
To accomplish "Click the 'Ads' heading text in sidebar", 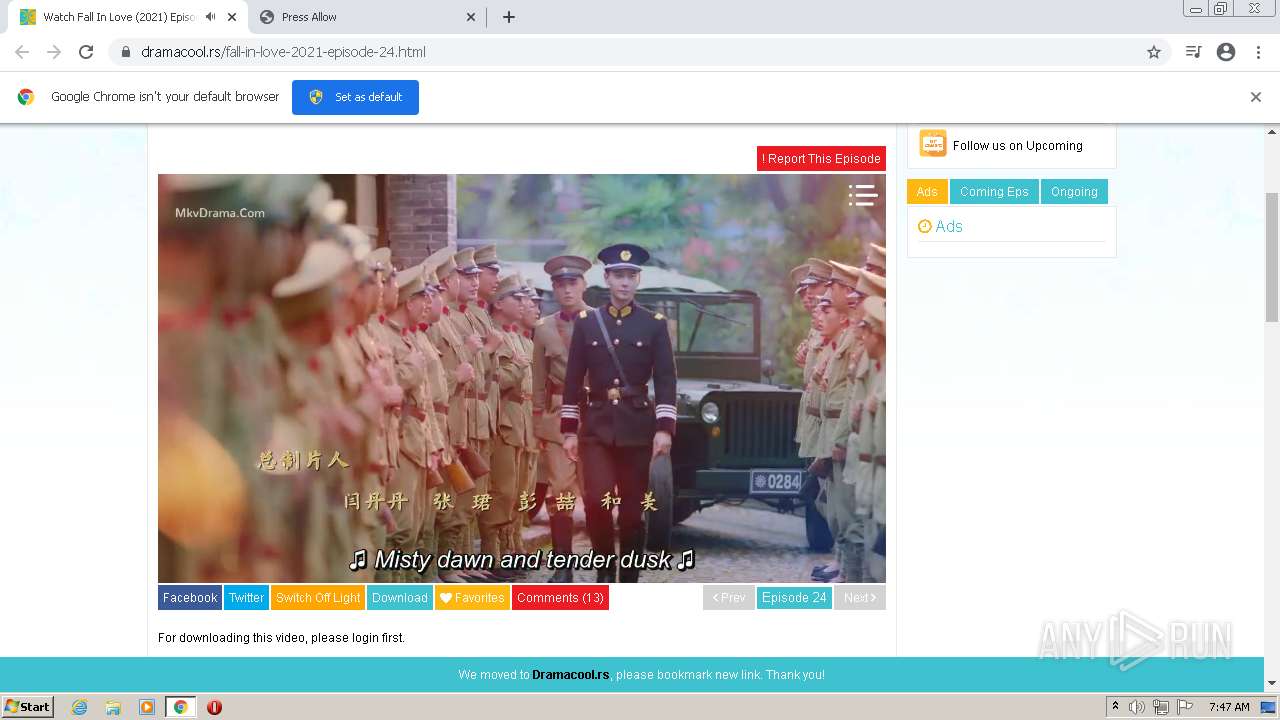I will [x=949, y=227].
